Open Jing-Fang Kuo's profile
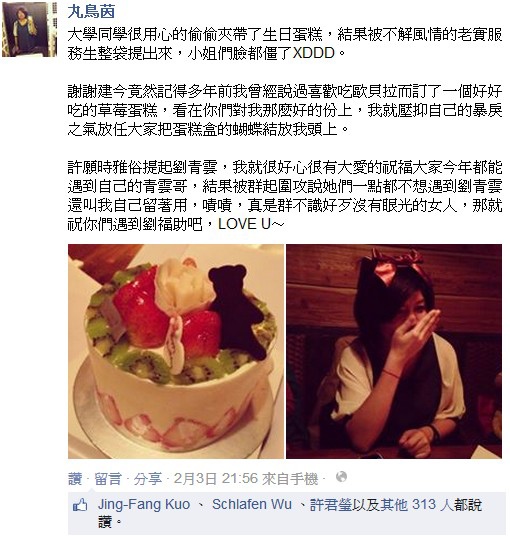The width and height of the screenshot is (510, 536). 144,504
